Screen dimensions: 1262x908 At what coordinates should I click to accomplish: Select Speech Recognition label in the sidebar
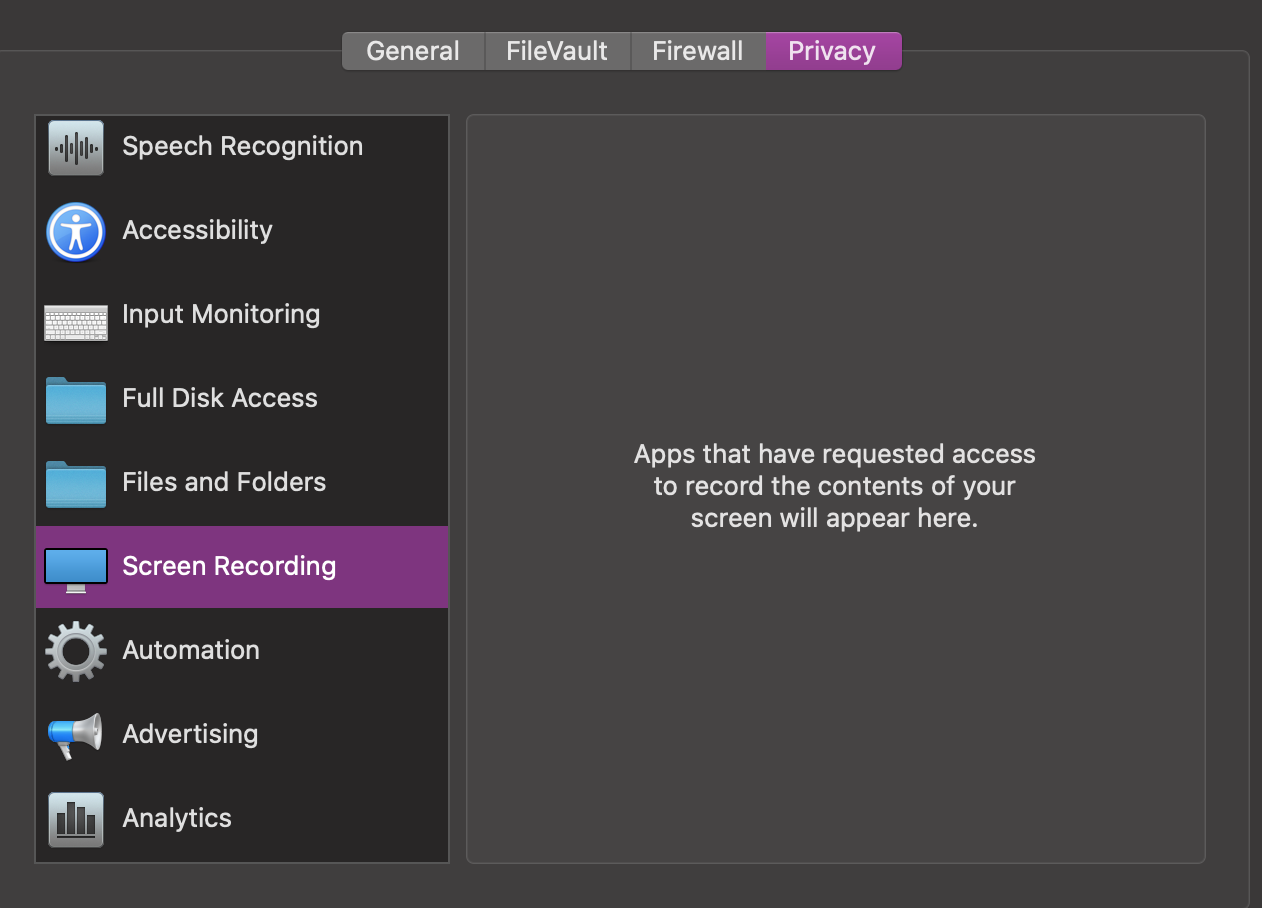[x=242, y=146]
